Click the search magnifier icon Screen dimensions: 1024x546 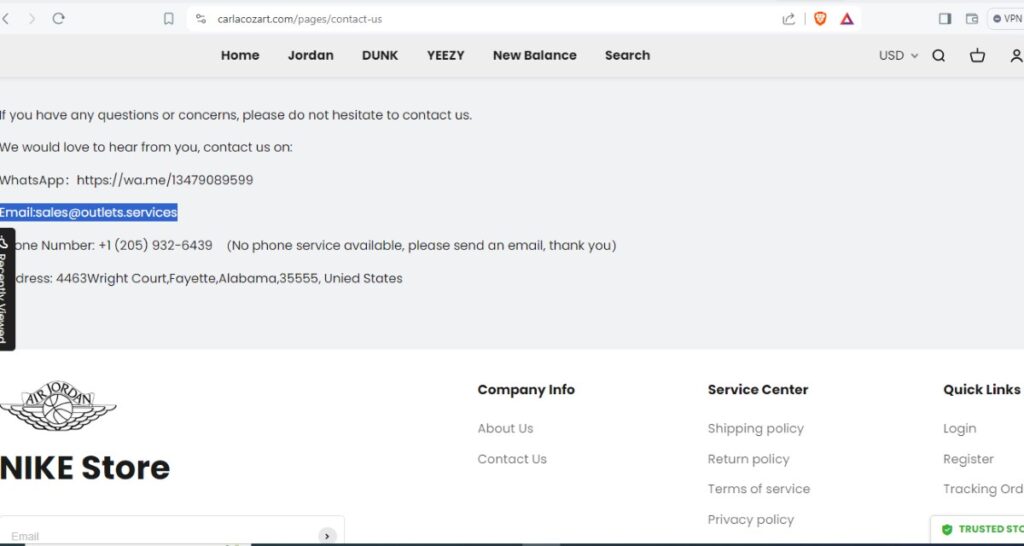coord(938,56)
